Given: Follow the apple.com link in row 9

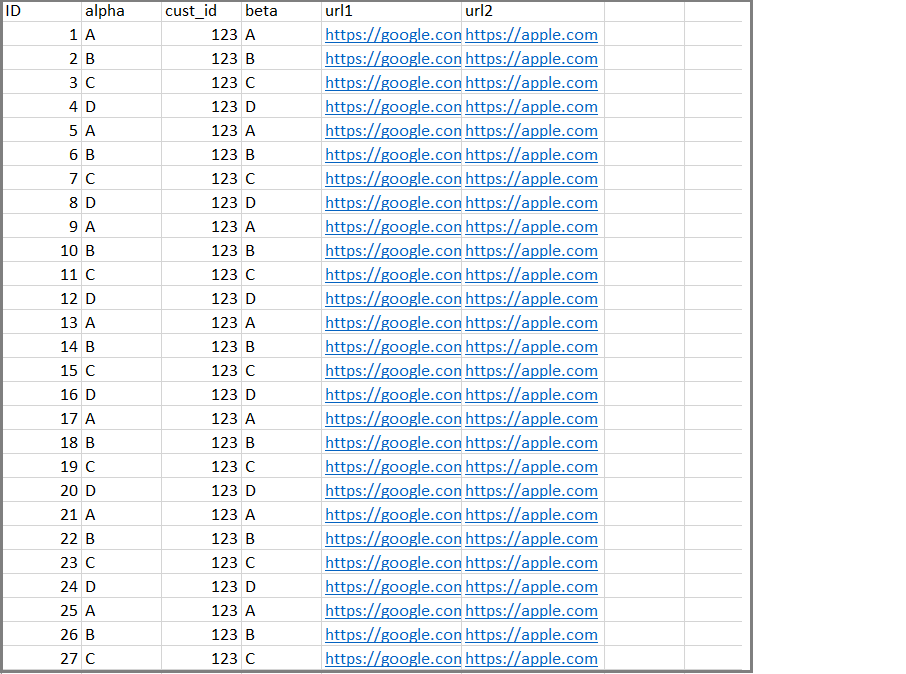Looking at the screenshot, I should (x=531, y=227).
